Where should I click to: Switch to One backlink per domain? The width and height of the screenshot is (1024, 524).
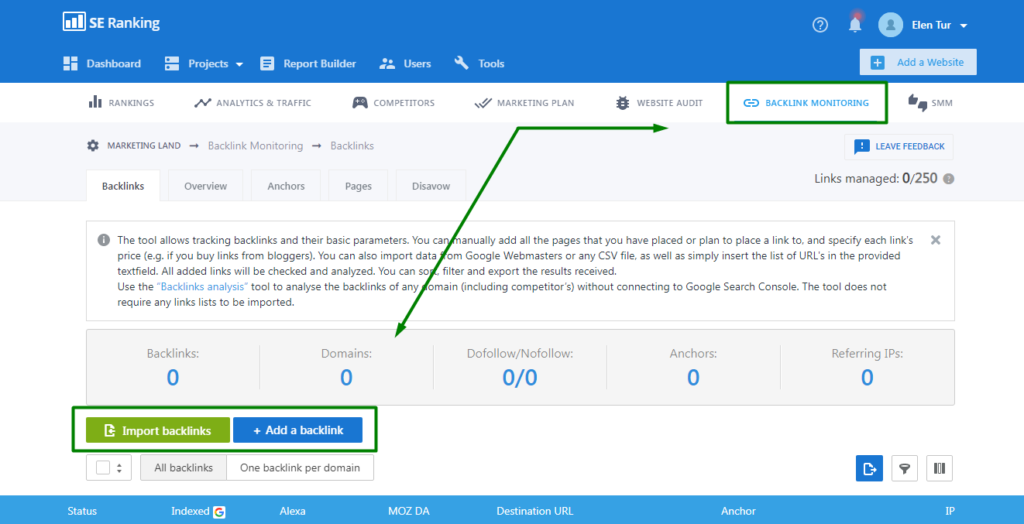tap(300, 468)
